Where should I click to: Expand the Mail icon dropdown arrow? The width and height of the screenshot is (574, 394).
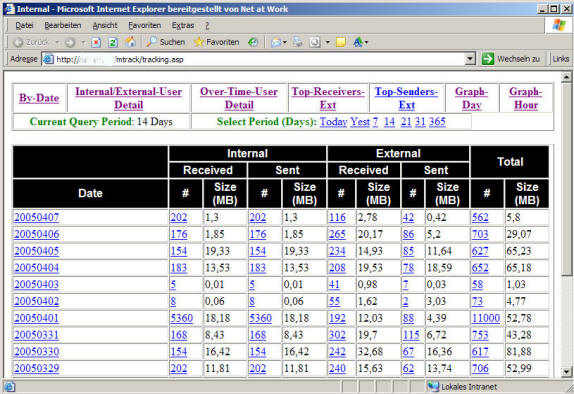285,42
